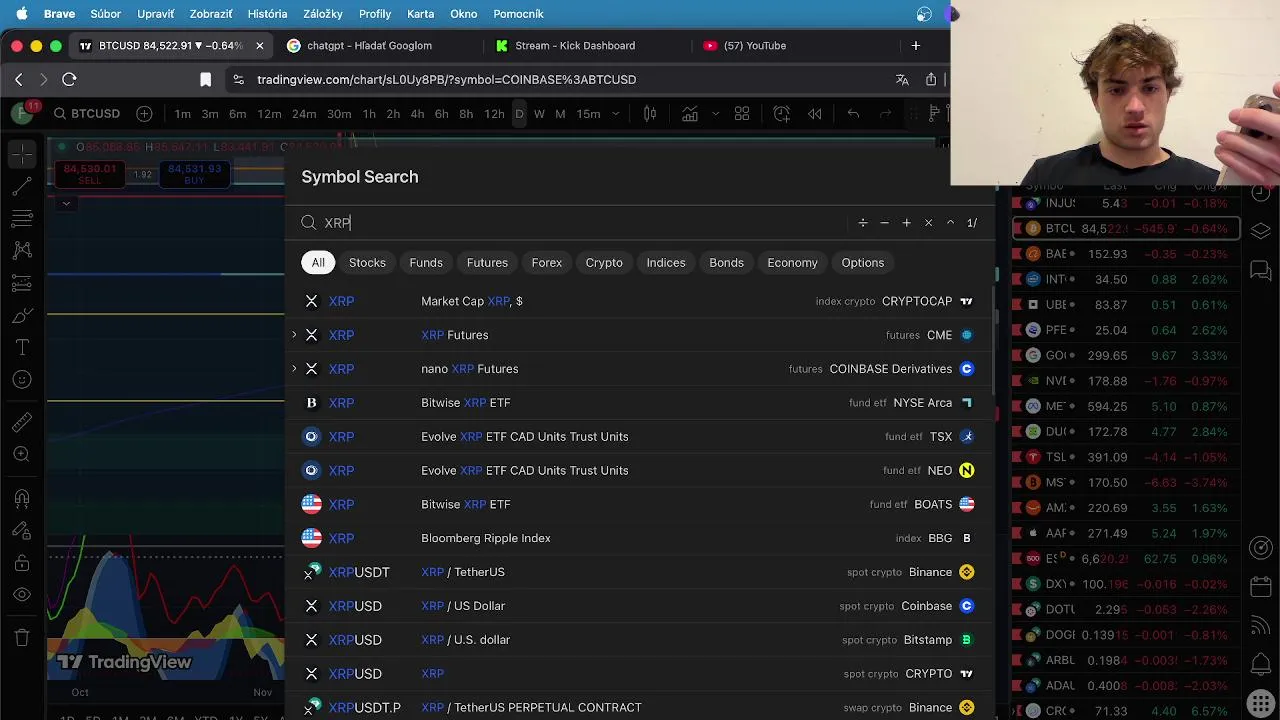The image size is (1280, 720).
Task: Filter search results by Options
Action: point(863,263)
